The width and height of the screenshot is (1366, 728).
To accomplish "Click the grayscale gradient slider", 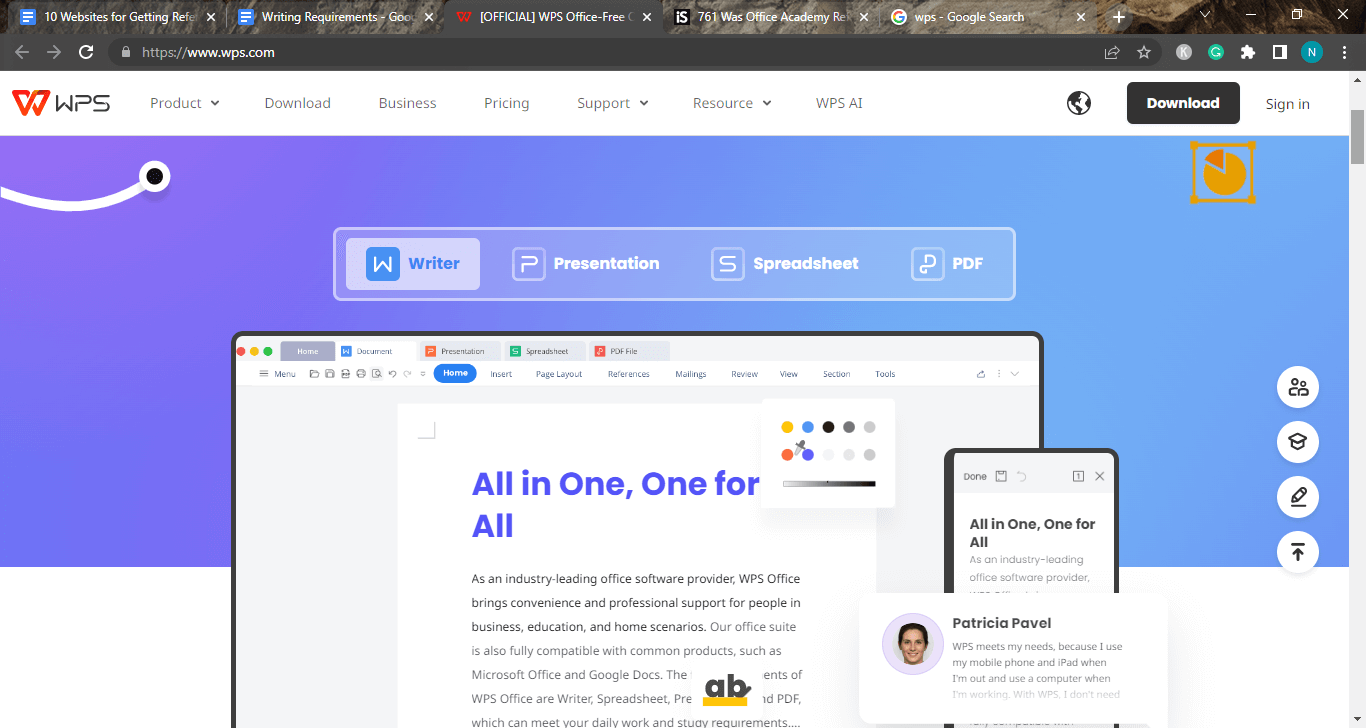I will [x=829, y=483].
